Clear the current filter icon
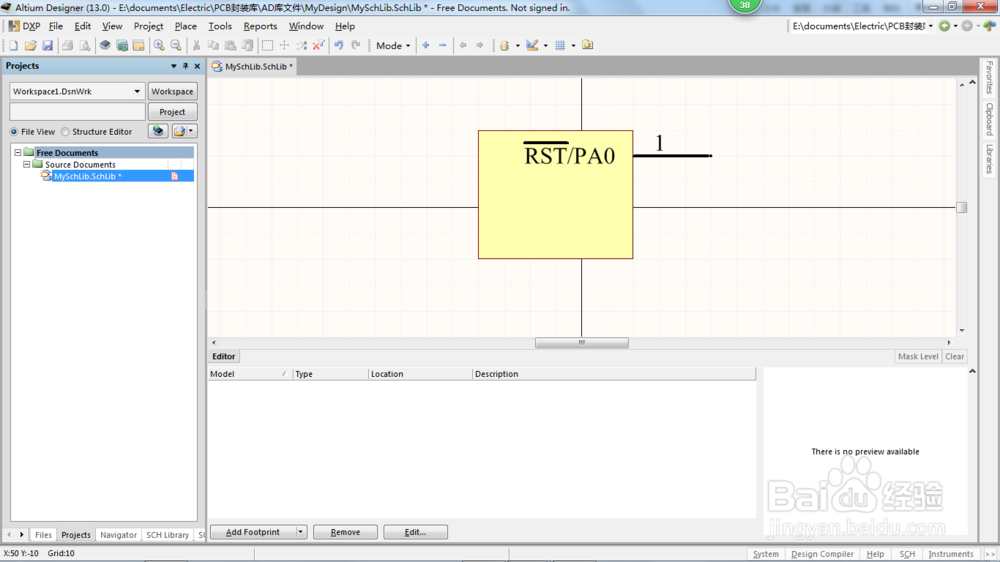The image size is (1000, 562). (318, 45)
